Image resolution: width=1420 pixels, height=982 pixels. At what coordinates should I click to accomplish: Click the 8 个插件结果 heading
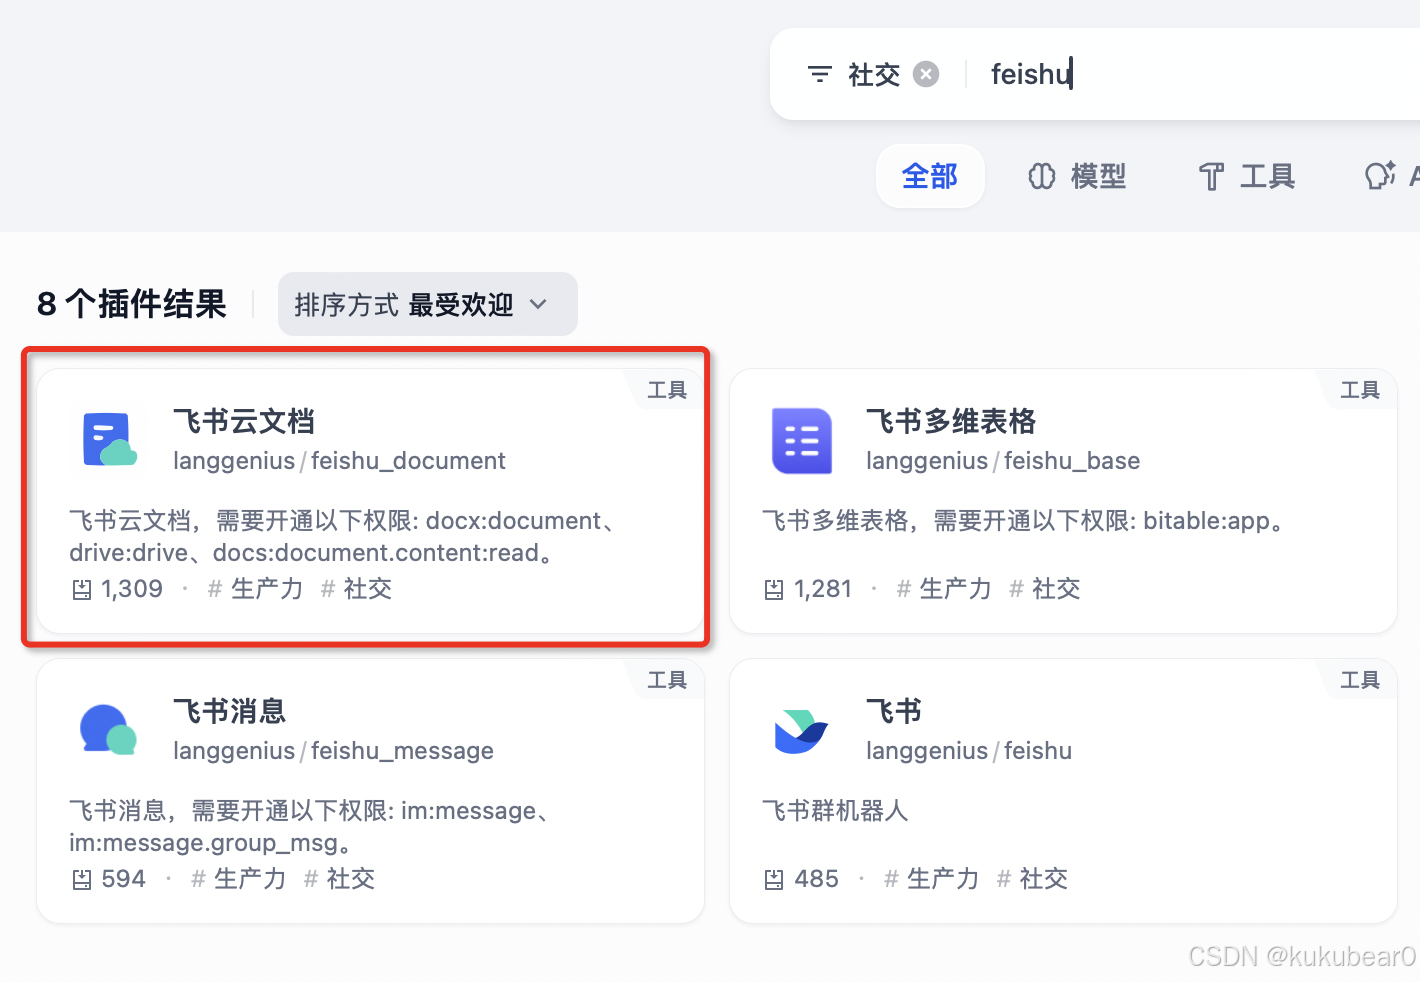tap(132, 304)
